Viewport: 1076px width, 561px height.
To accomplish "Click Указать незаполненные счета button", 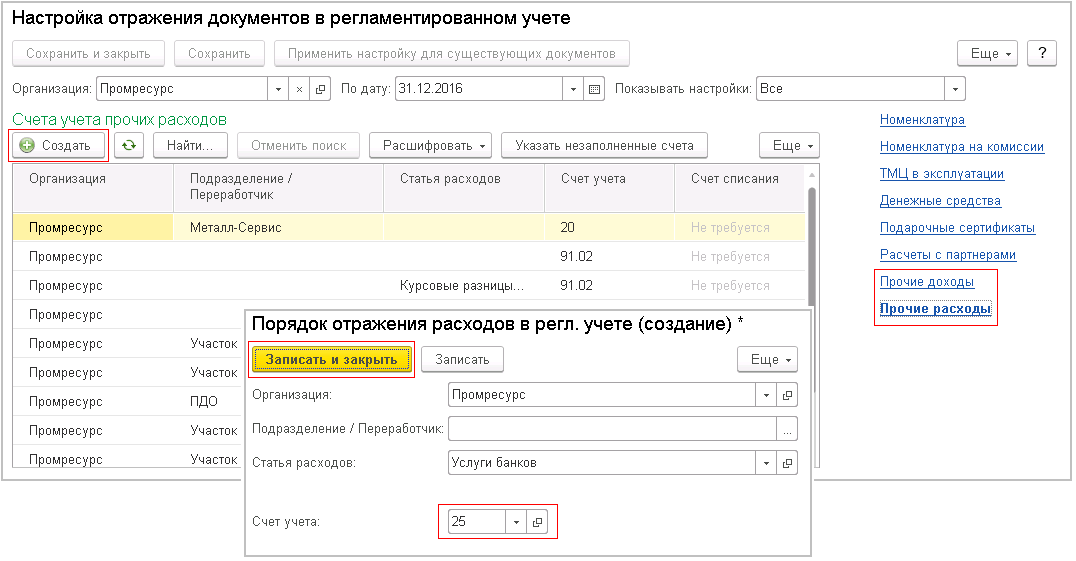I will [x=604, y=145].
